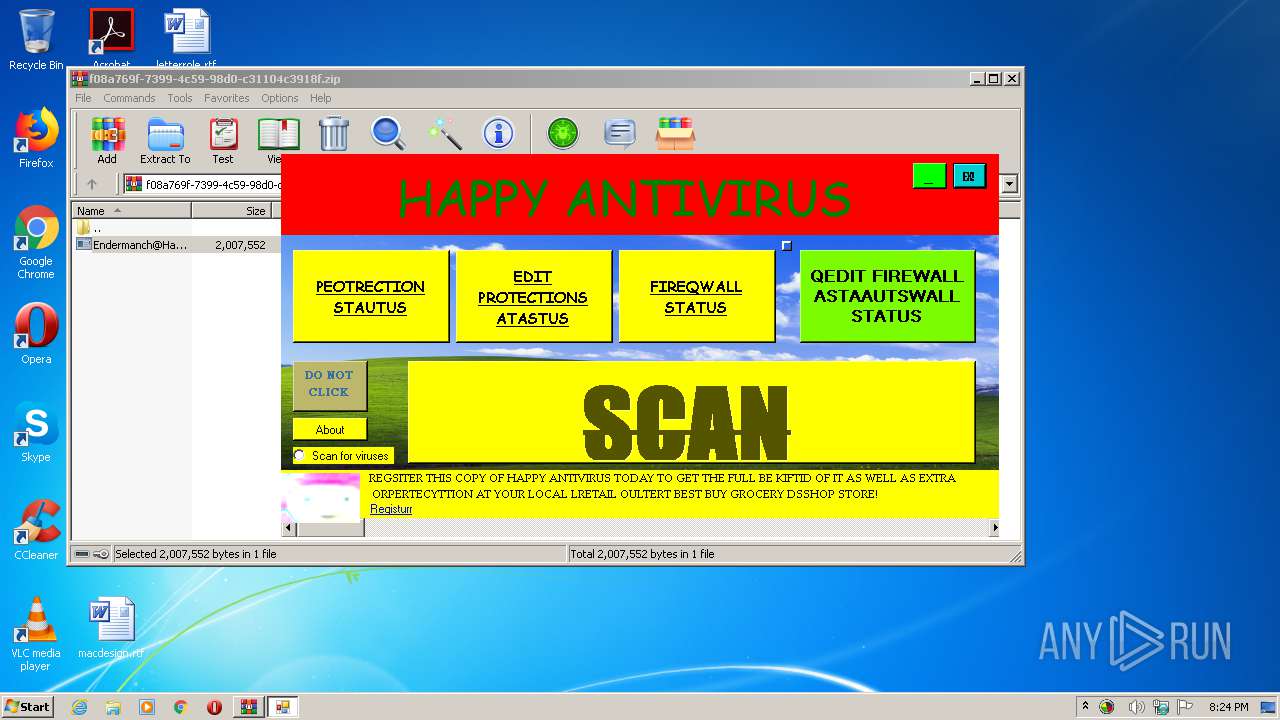The image size is (1280, 720).
Task: Click the Start button
Action: coord(27,707)
